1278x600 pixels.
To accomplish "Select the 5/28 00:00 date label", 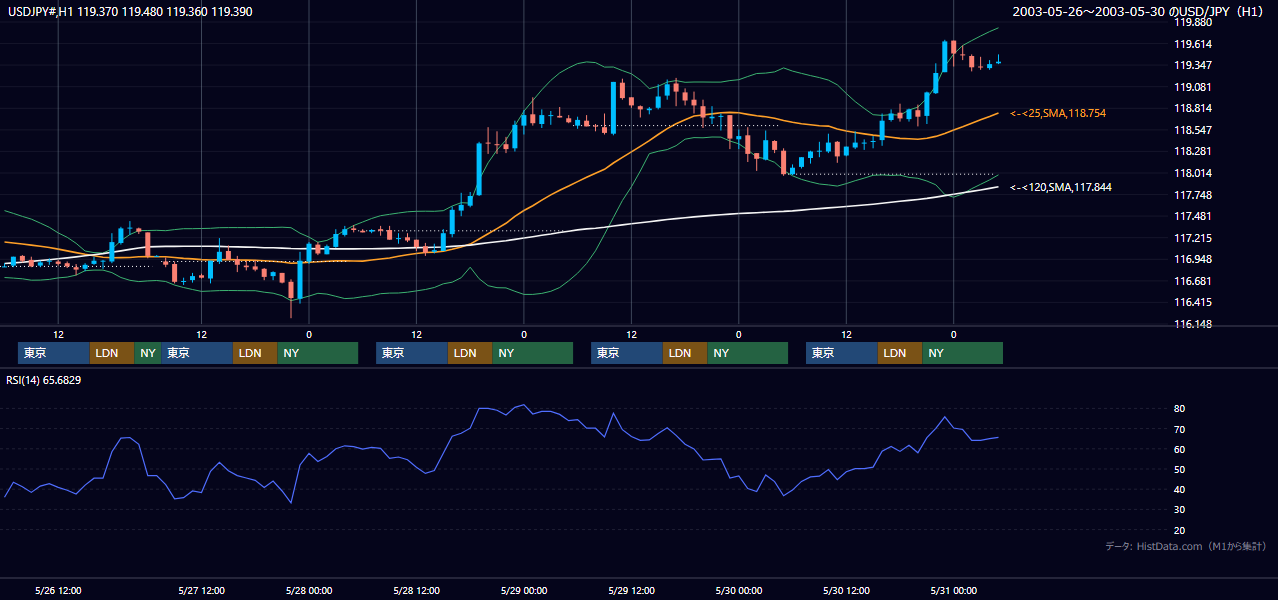I will pyautogui.click(x=308, y=590).
